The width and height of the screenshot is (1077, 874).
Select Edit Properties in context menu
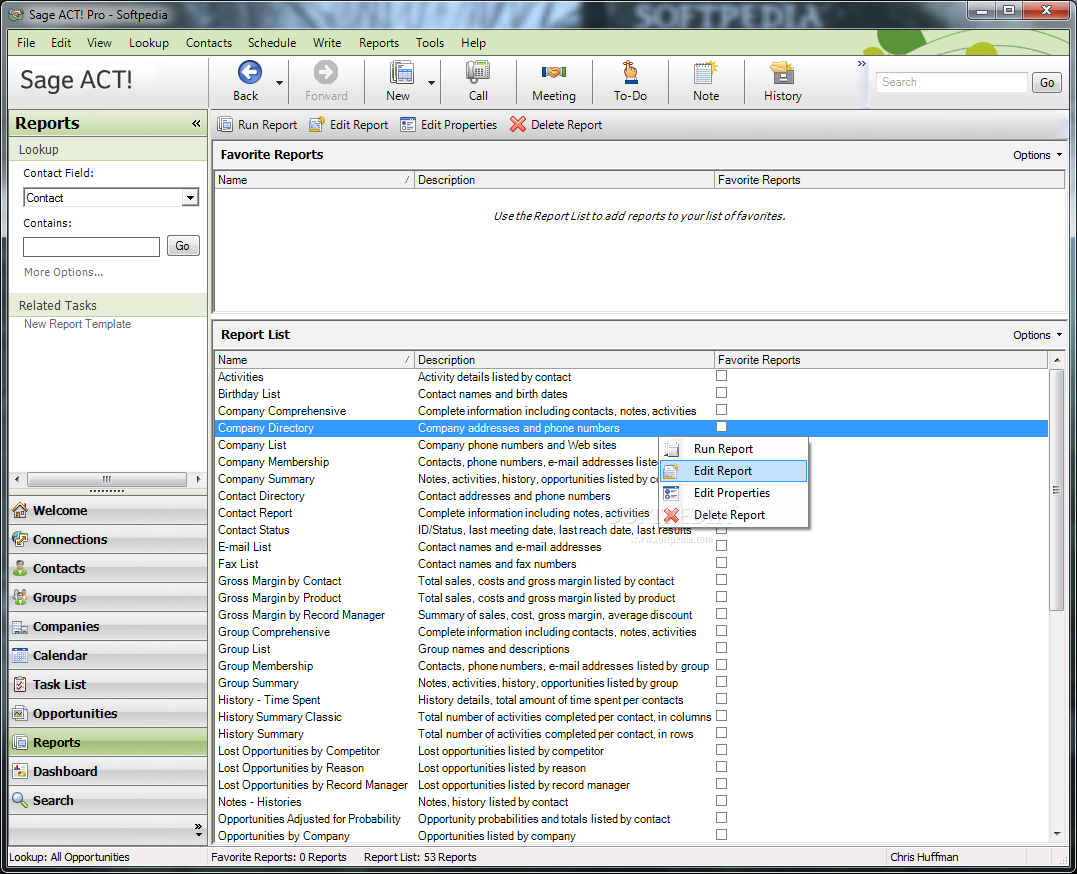[x=734, y=493]
